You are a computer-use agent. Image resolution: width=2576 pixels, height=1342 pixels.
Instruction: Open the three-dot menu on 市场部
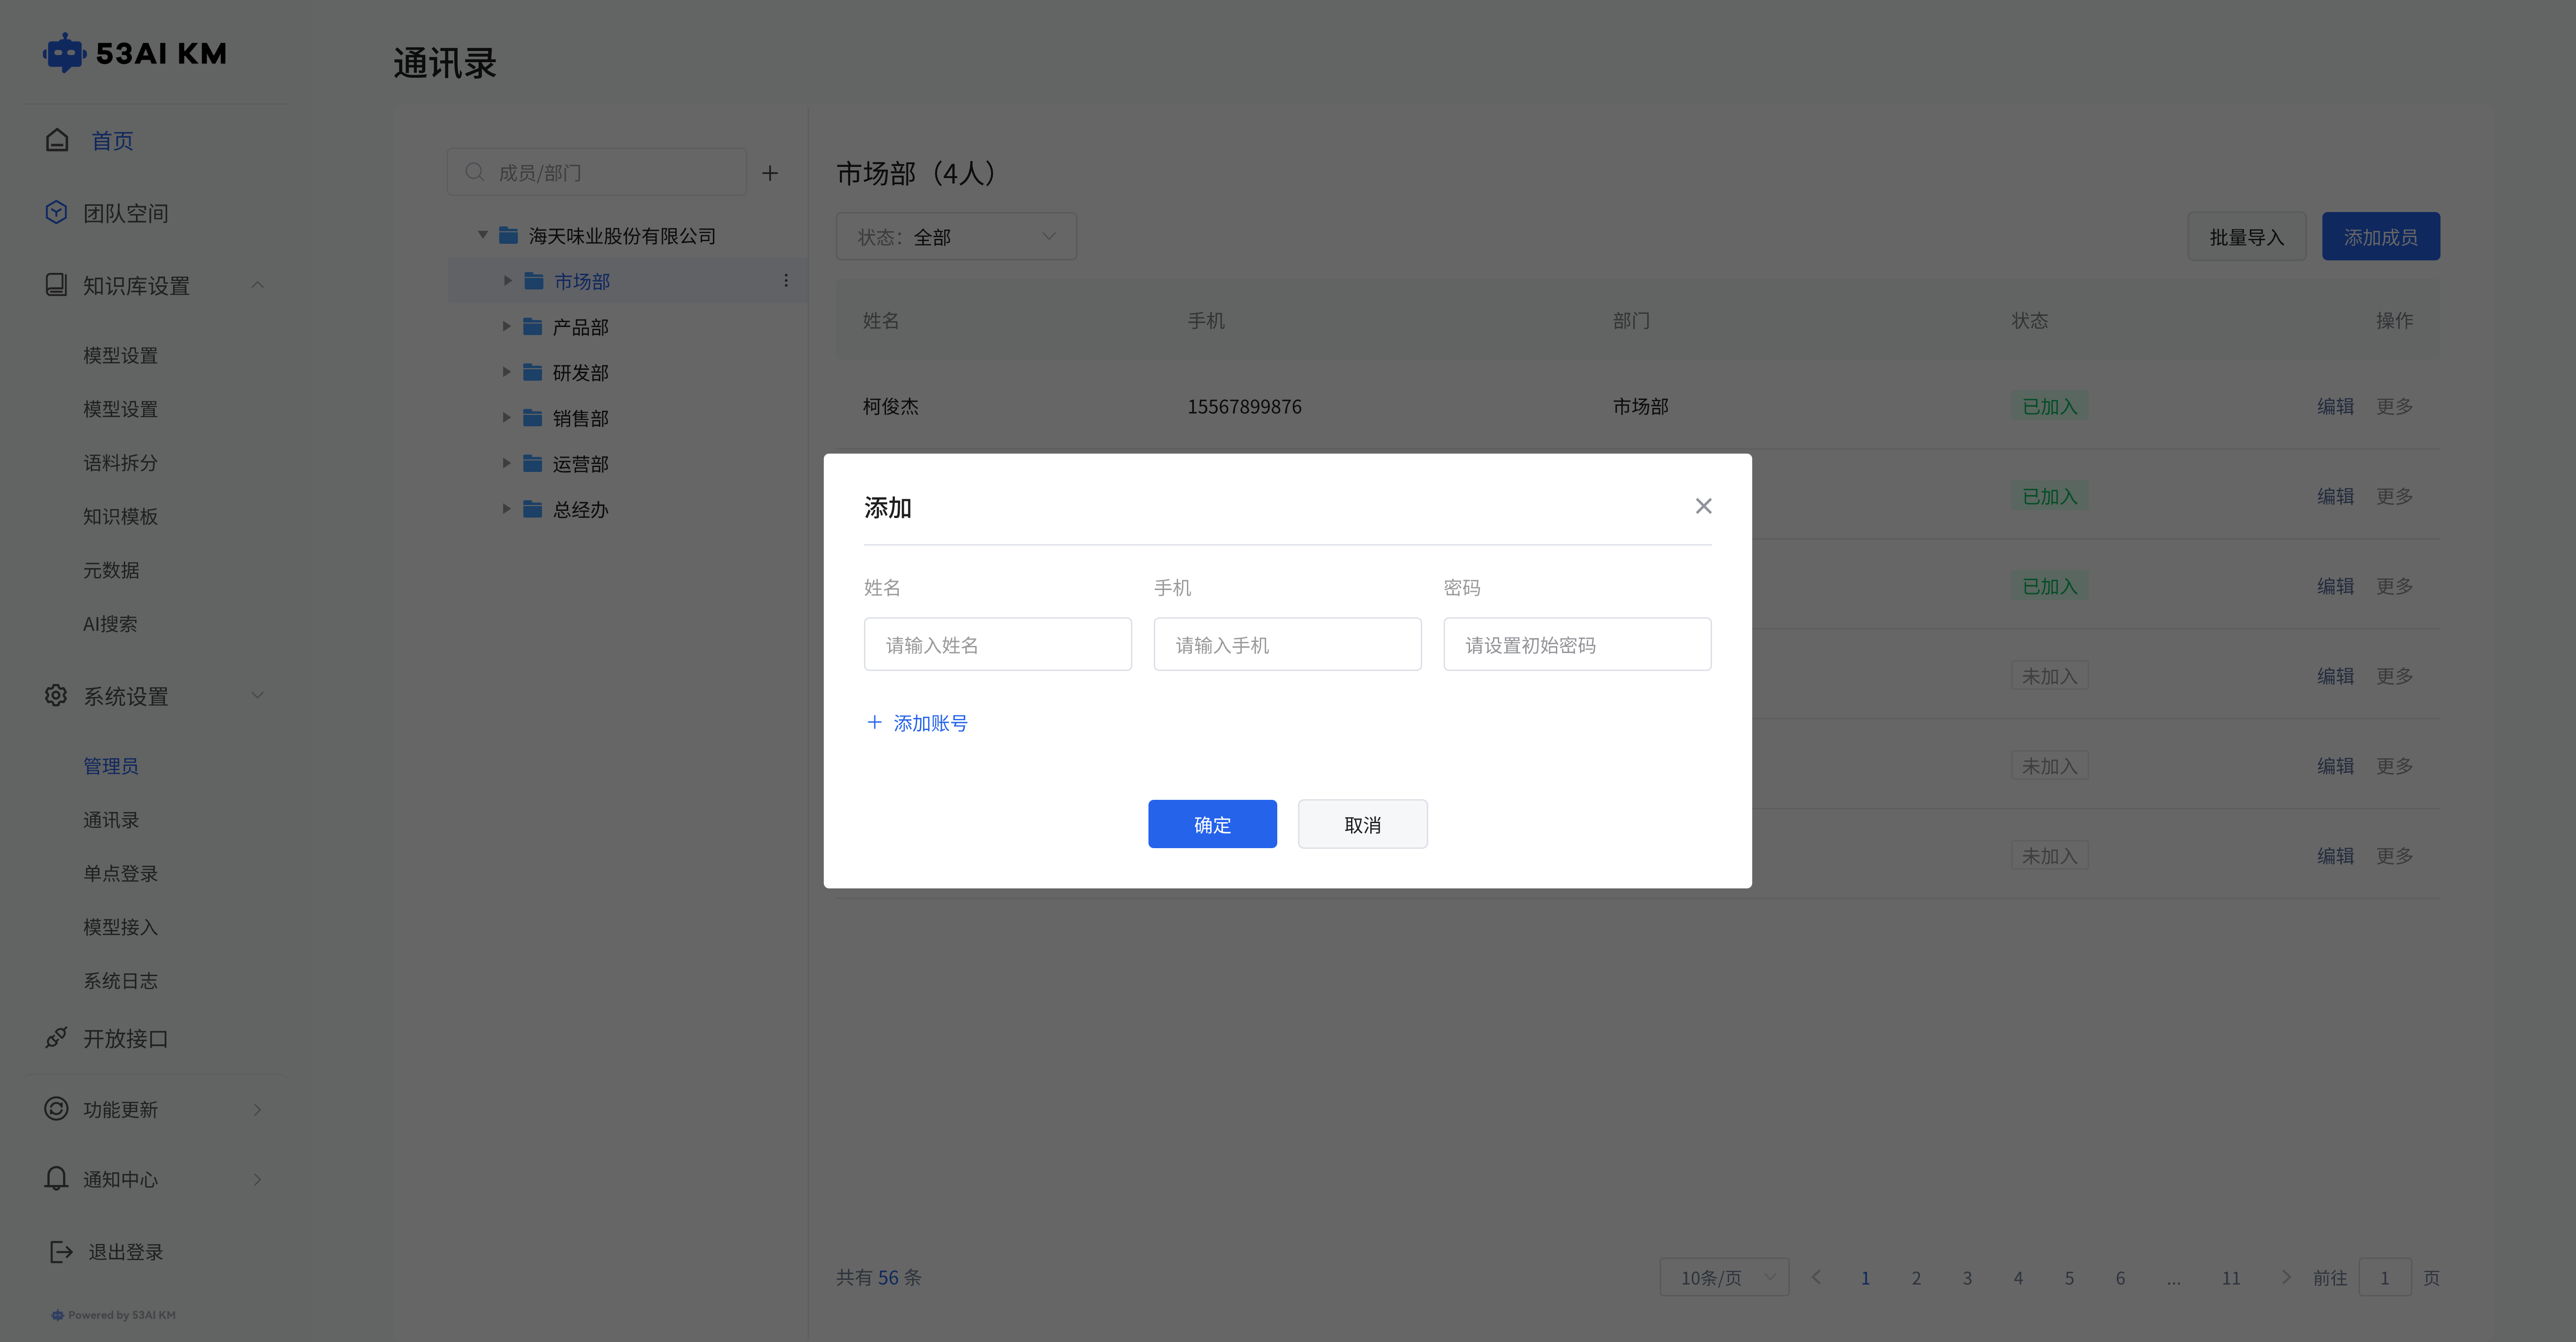point(786,281)
